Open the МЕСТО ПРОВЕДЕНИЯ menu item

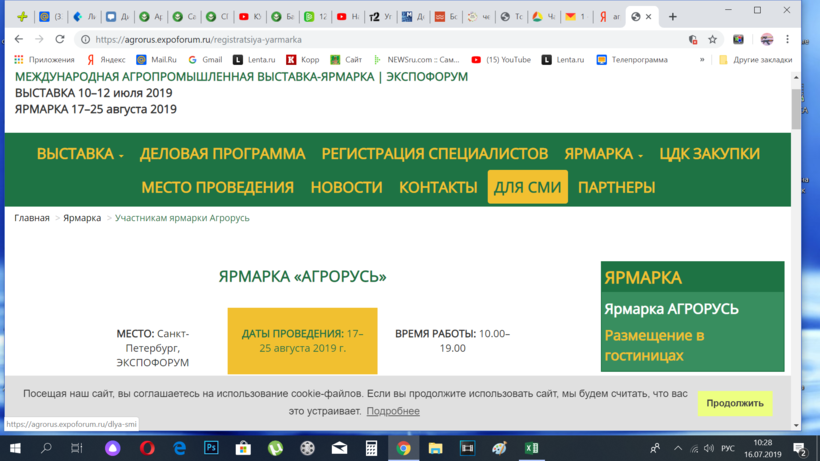[218, 187]
